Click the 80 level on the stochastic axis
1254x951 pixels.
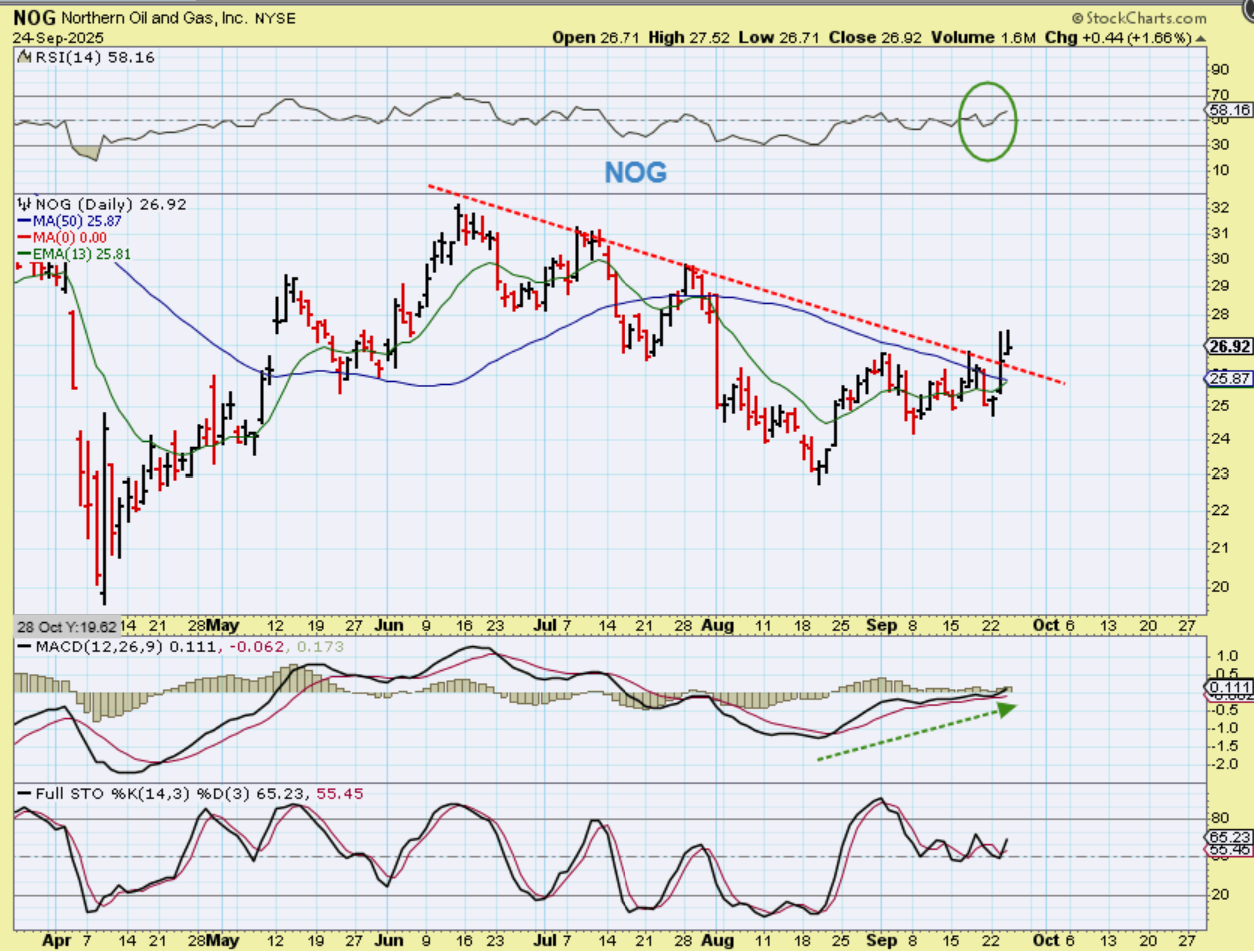(1219, 818)
